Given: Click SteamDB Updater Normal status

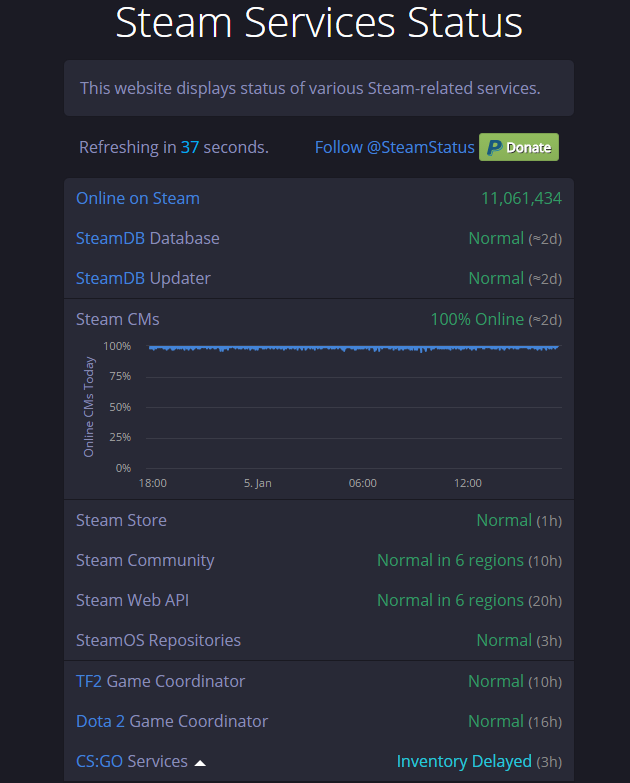Looking at the screenshot, I should 515,278.
